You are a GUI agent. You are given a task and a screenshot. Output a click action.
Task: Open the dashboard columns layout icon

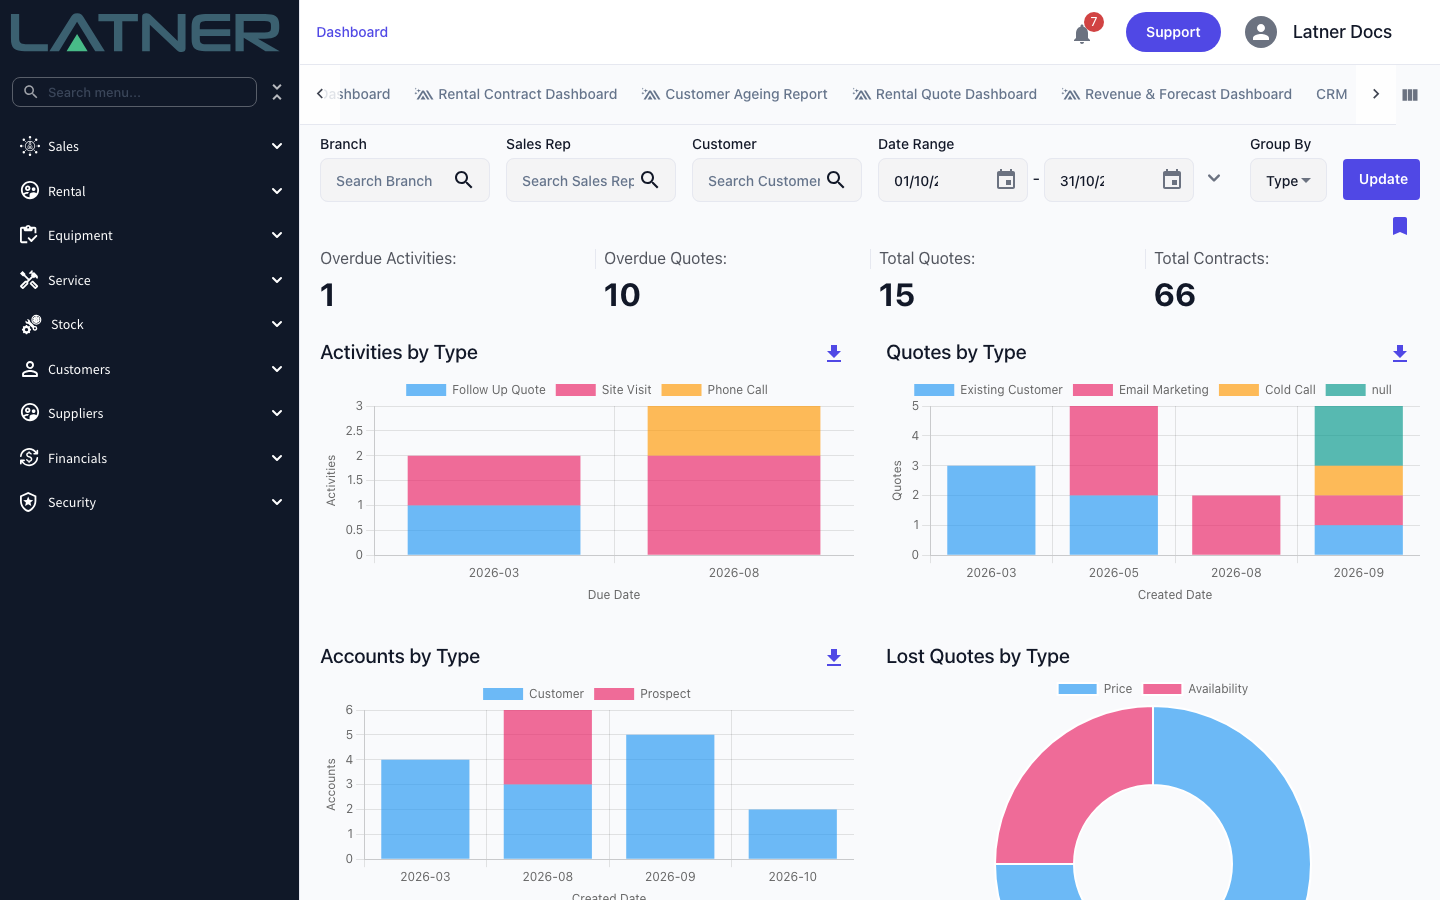click(1410, 95)
